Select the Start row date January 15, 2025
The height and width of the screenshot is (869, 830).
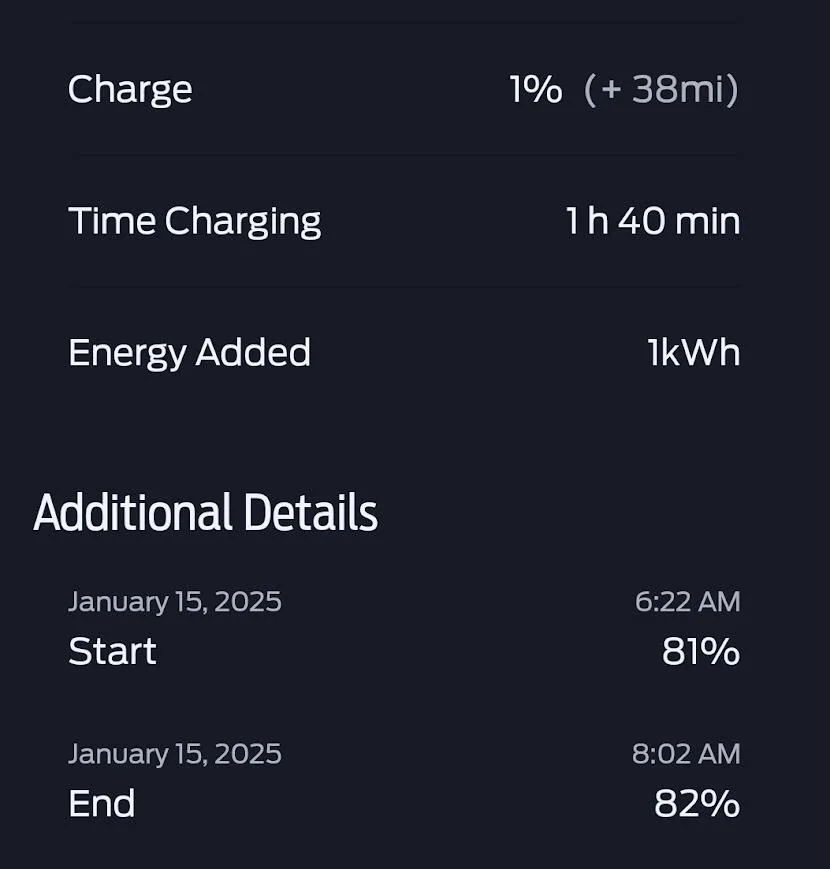(x=175, y=602)
